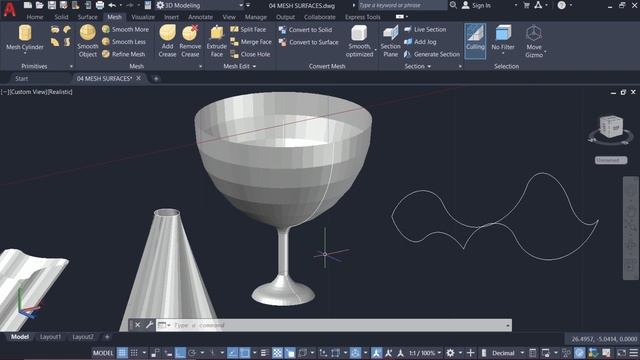The height and width of the screenshot is (360, 640).
Task: Pick the Merge Face tool
Action: 251,42
